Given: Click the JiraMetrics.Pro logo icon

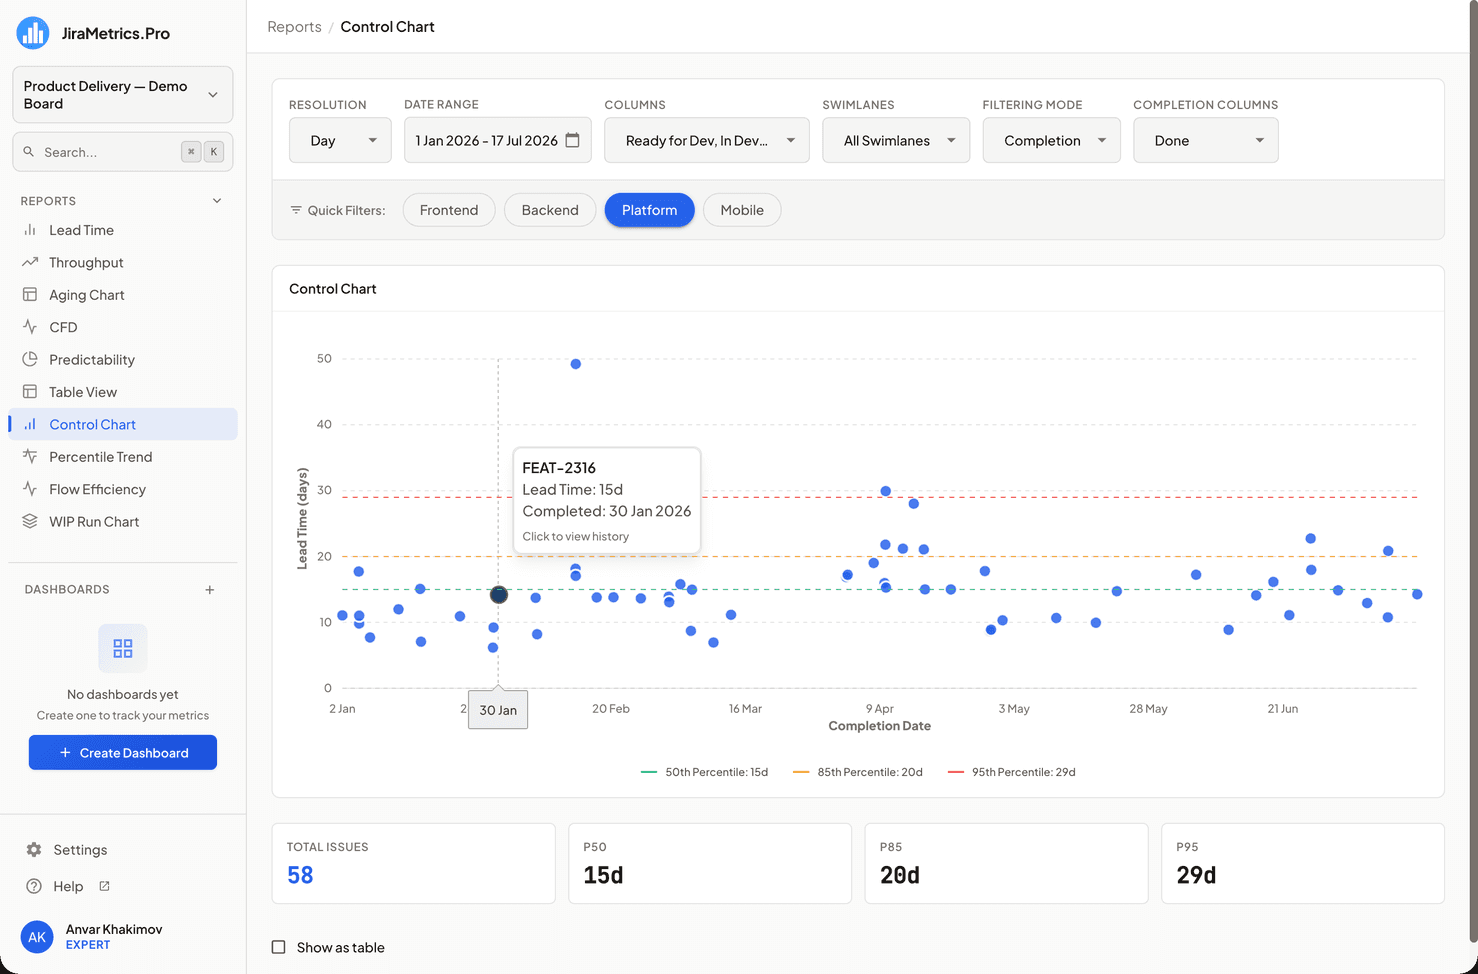Looking at the screenshot, I should pyautogui.click(x=33, y=33).
